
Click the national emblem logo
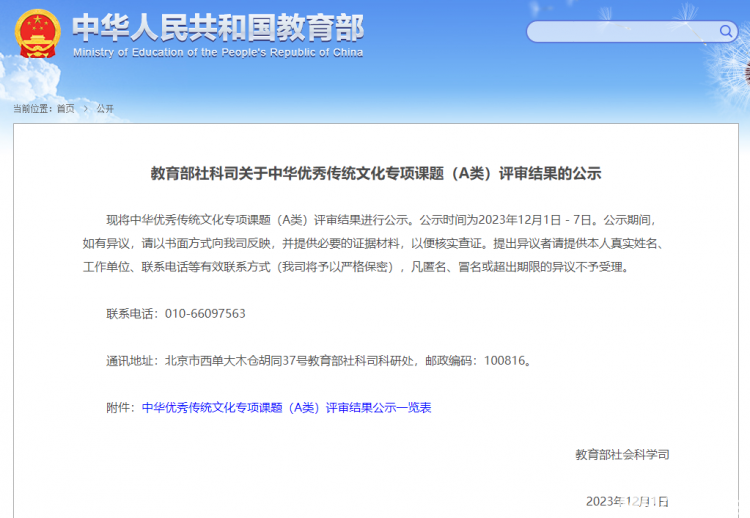tap(38, 33)
